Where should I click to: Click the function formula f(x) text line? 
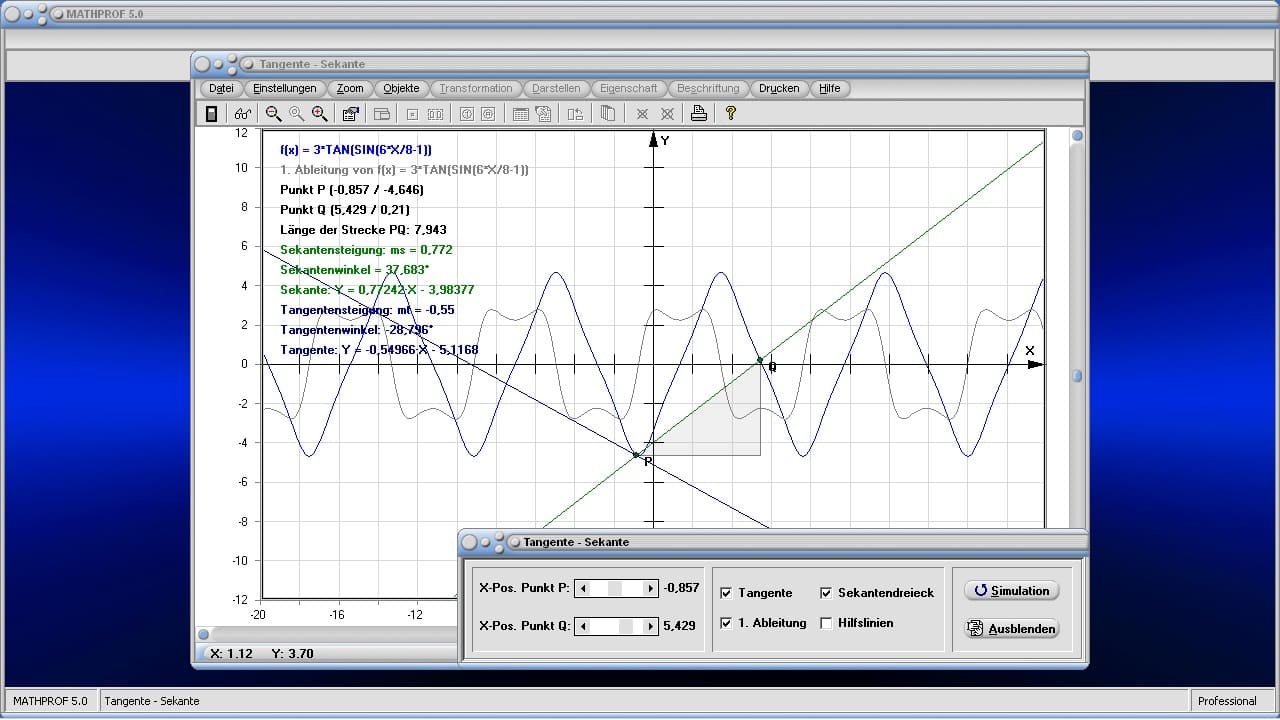pyautogui.click(x=356, y=149)
